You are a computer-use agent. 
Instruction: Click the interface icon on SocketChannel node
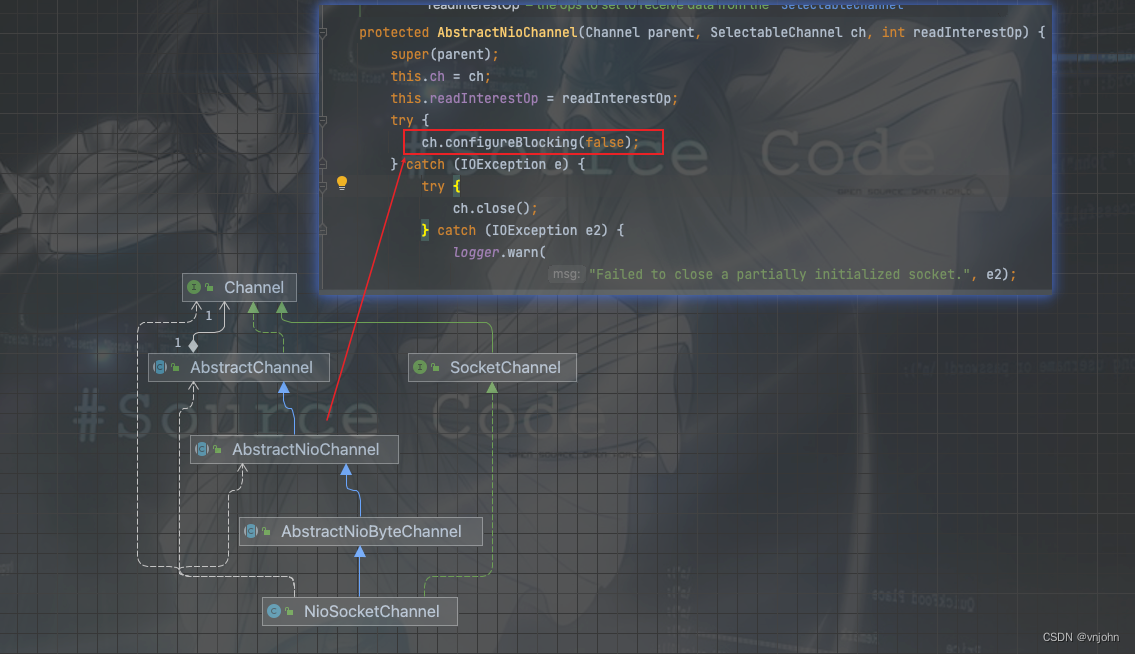[420, 368]
